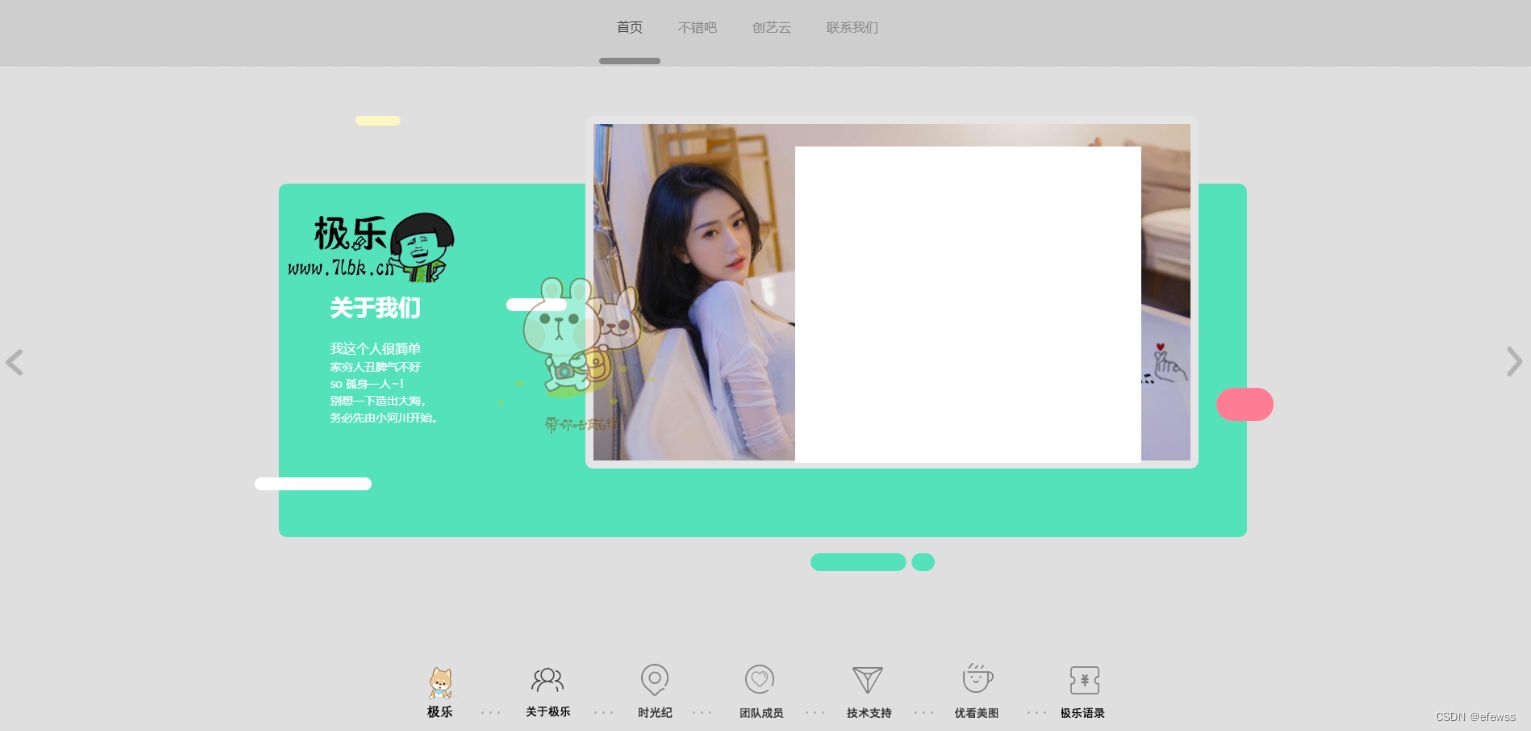Viewport: 1531px width, 731px height.
Task: Navigate to 创艺云 in the top menu
Action: (771, 27)
